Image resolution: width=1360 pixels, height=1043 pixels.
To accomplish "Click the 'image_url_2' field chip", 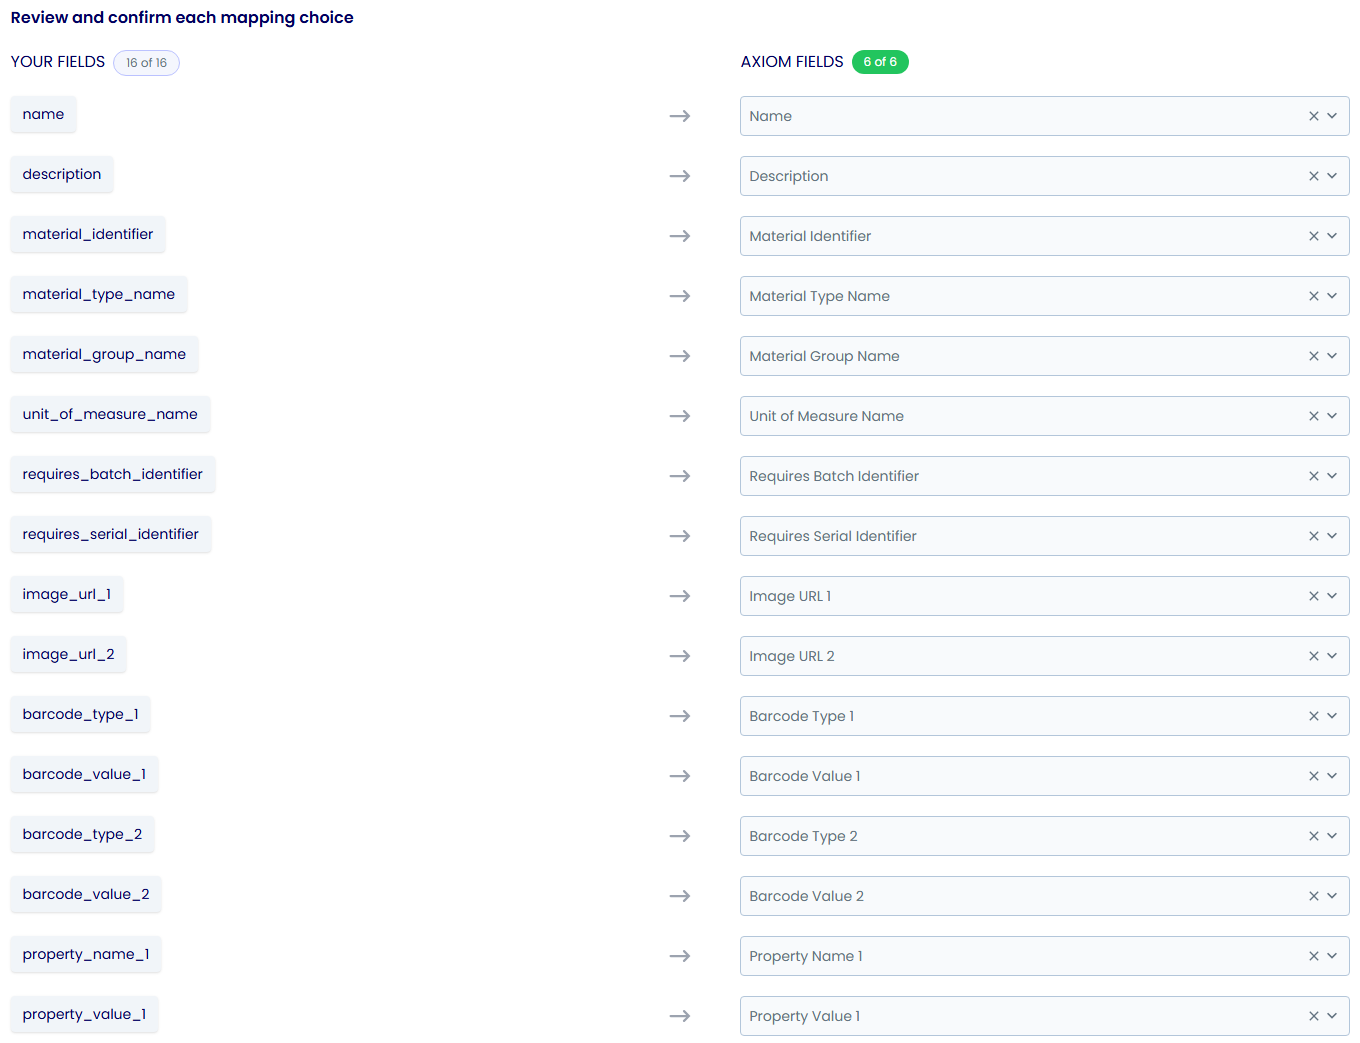I will pyautogui.click(x=69, y=654).
